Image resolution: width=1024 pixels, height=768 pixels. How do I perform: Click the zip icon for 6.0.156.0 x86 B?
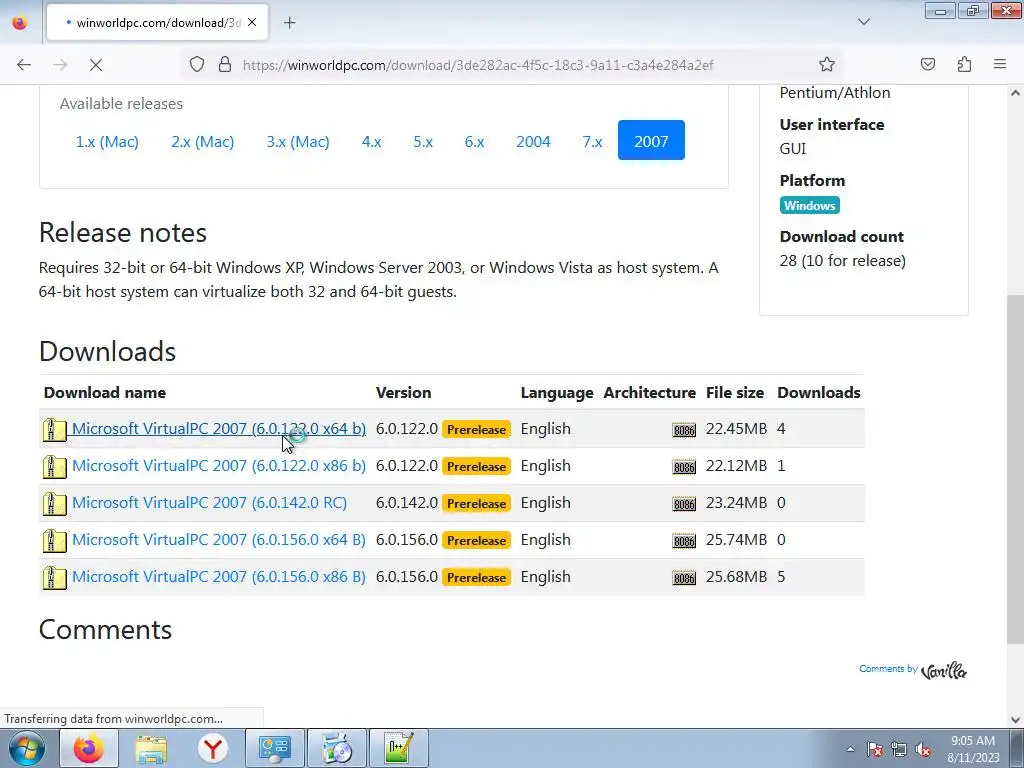point(54,577)
